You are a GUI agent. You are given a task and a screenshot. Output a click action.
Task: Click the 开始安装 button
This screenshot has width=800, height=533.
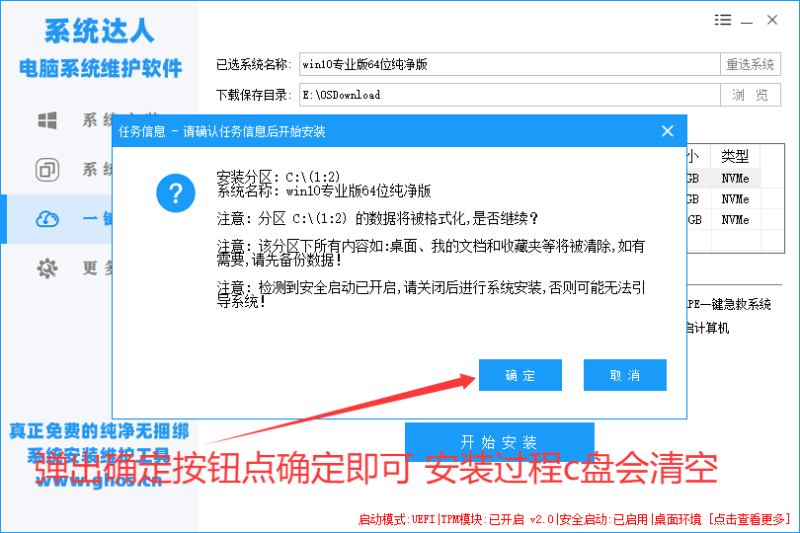coord(499,442)
